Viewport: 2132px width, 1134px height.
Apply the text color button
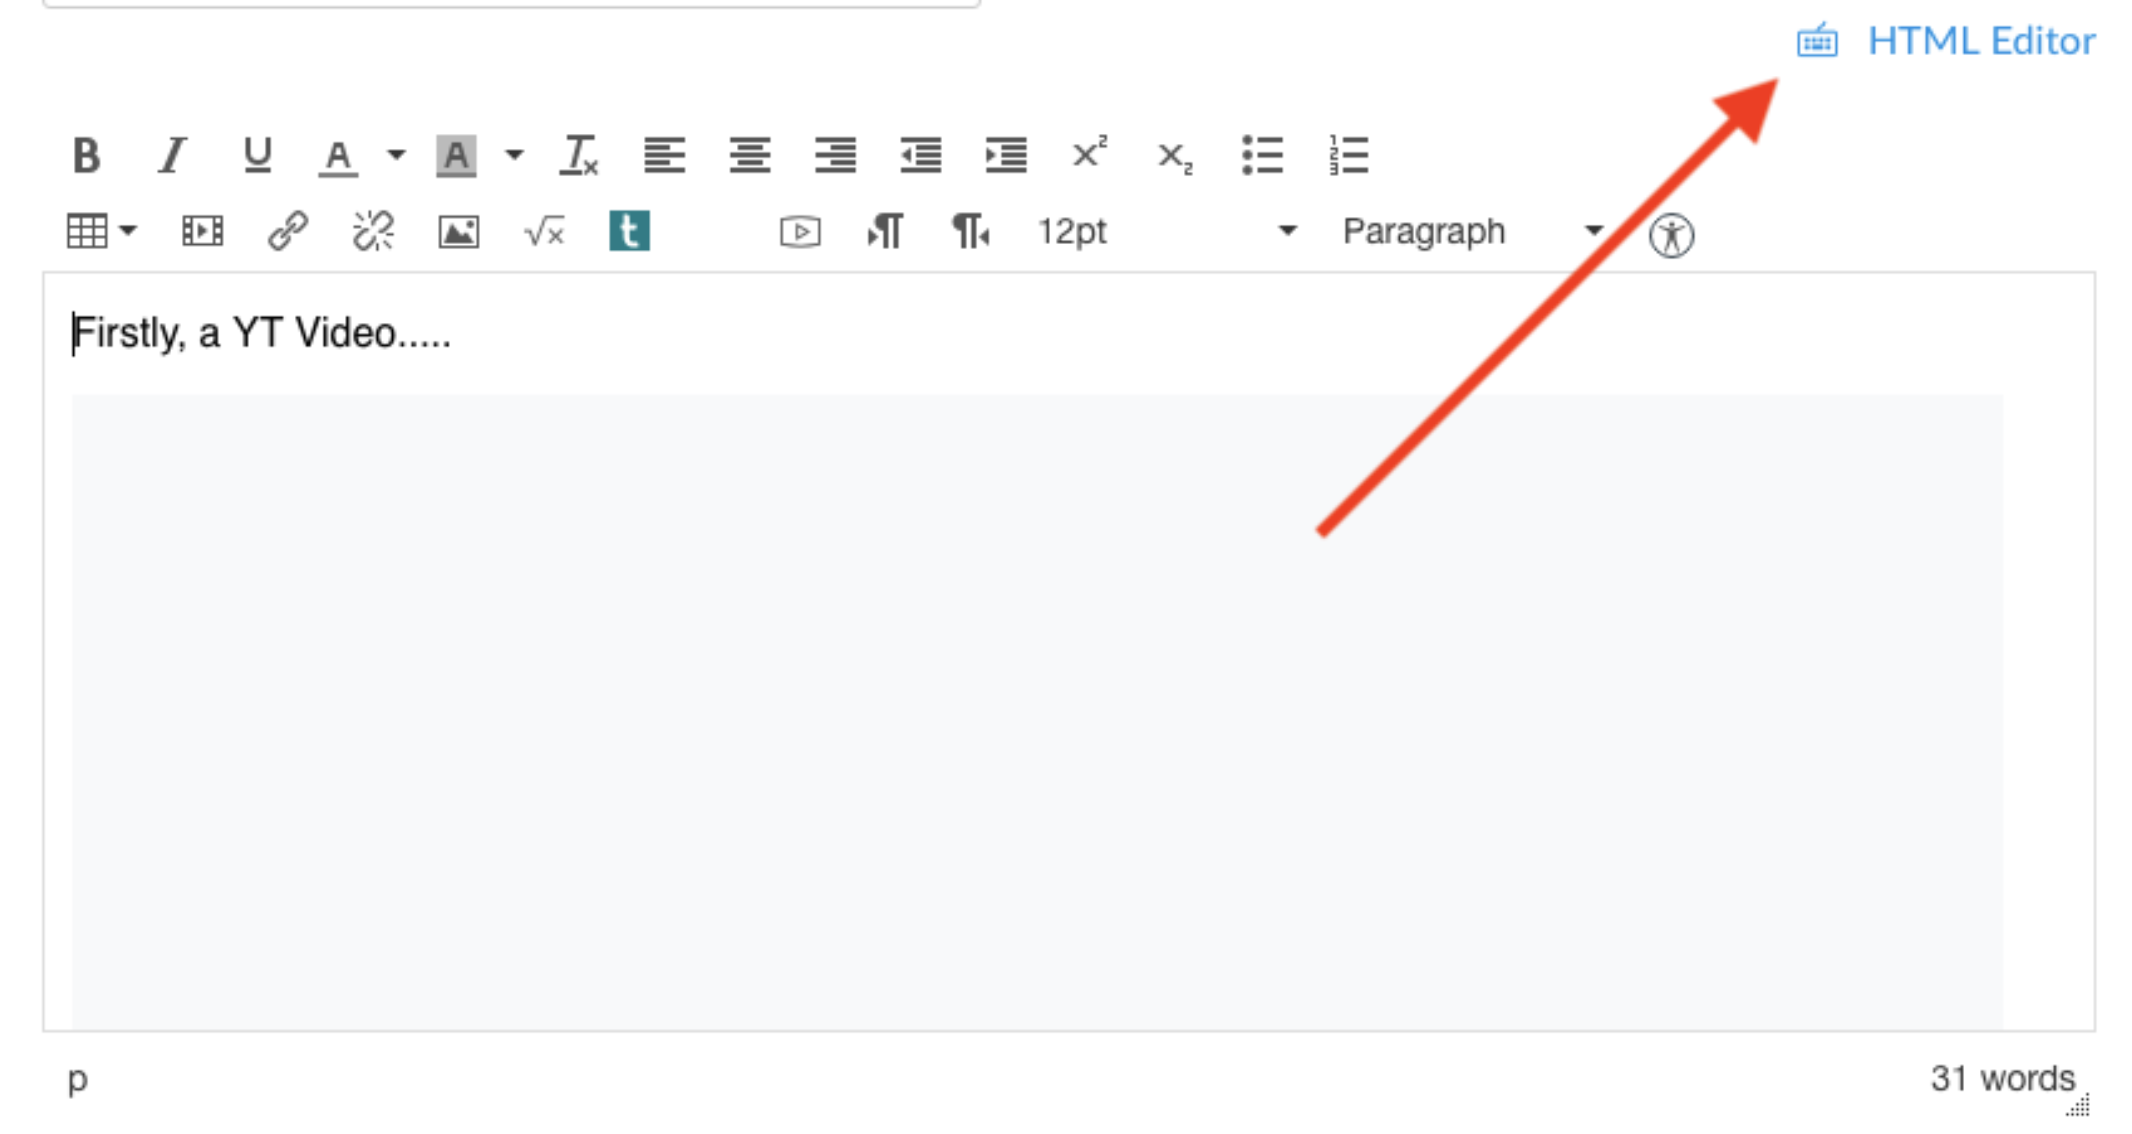(x=338, y=157)
